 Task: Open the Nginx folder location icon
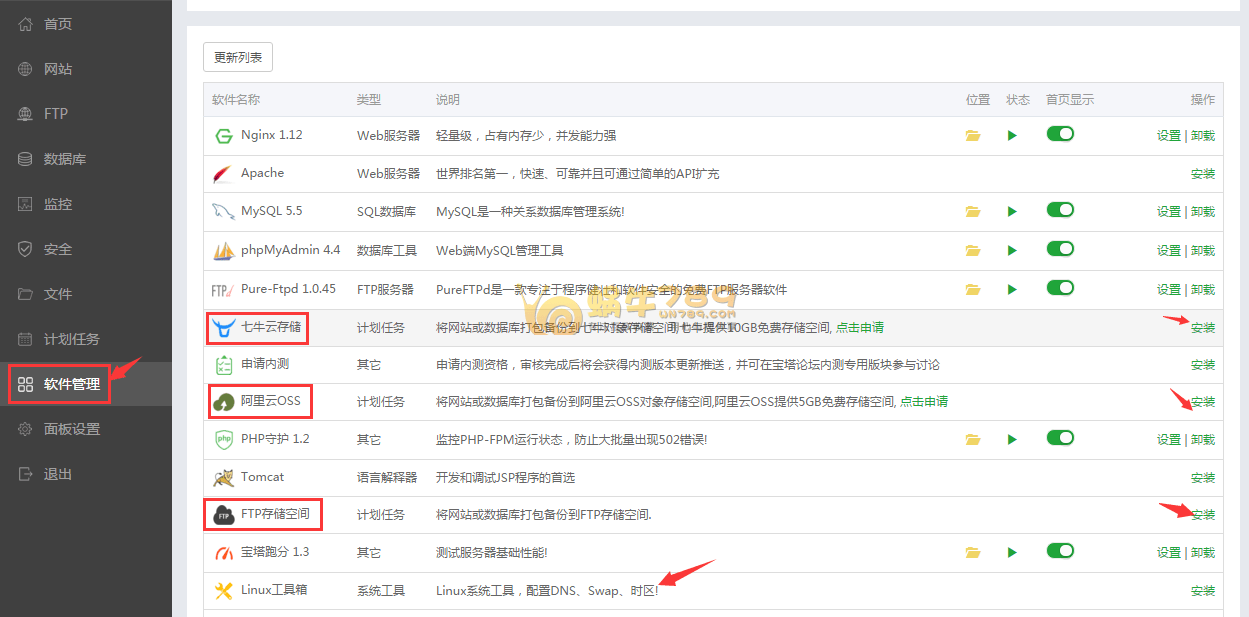972,136
